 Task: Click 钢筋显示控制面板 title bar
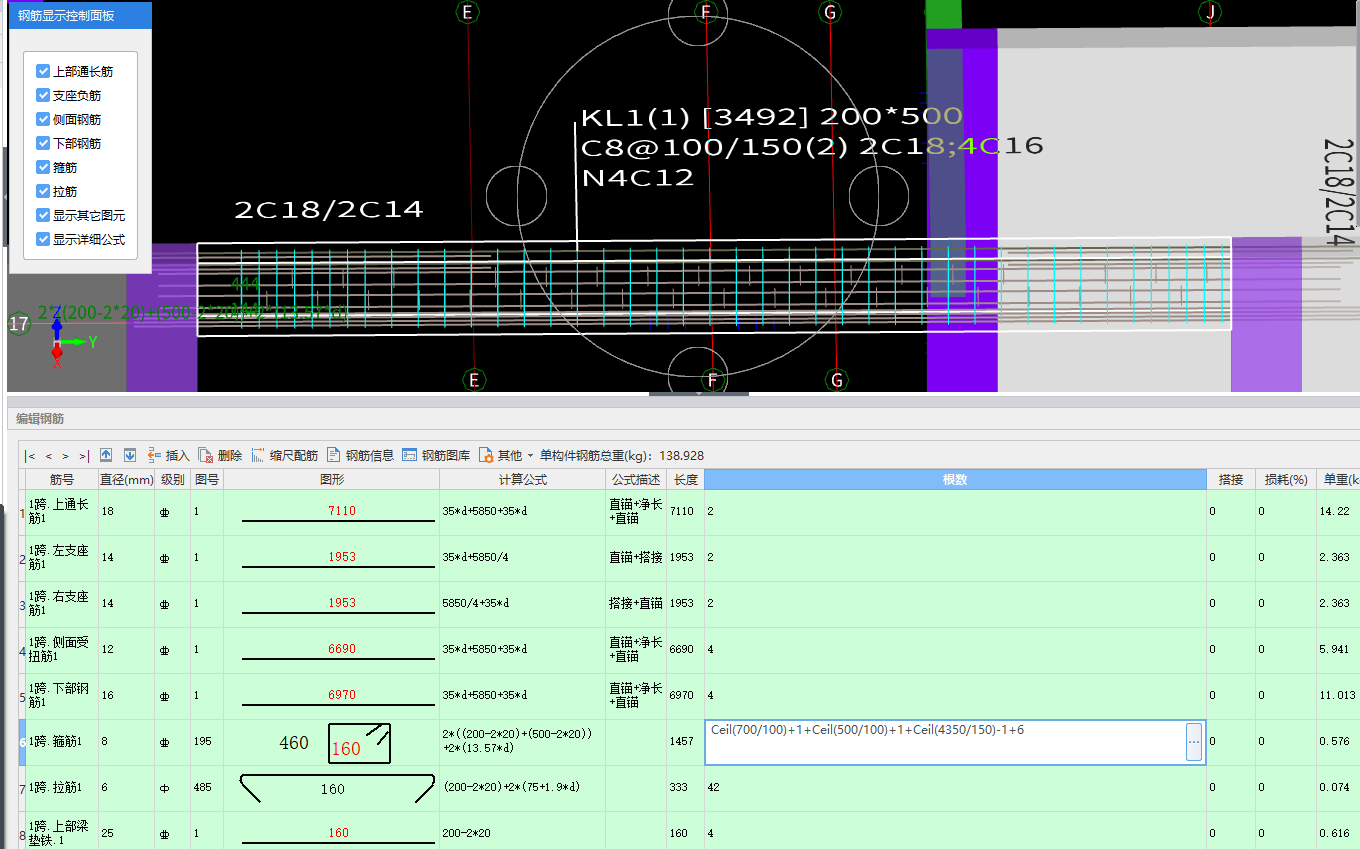(80, 15)
